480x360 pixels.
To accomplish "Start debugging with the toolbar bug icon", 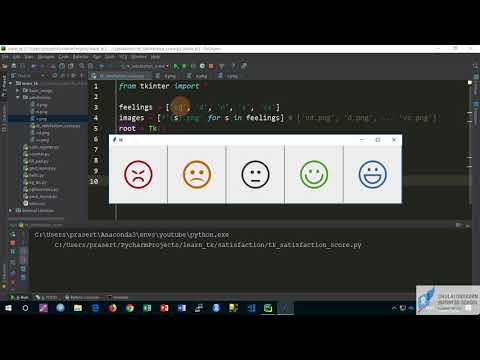I will 184,66.
